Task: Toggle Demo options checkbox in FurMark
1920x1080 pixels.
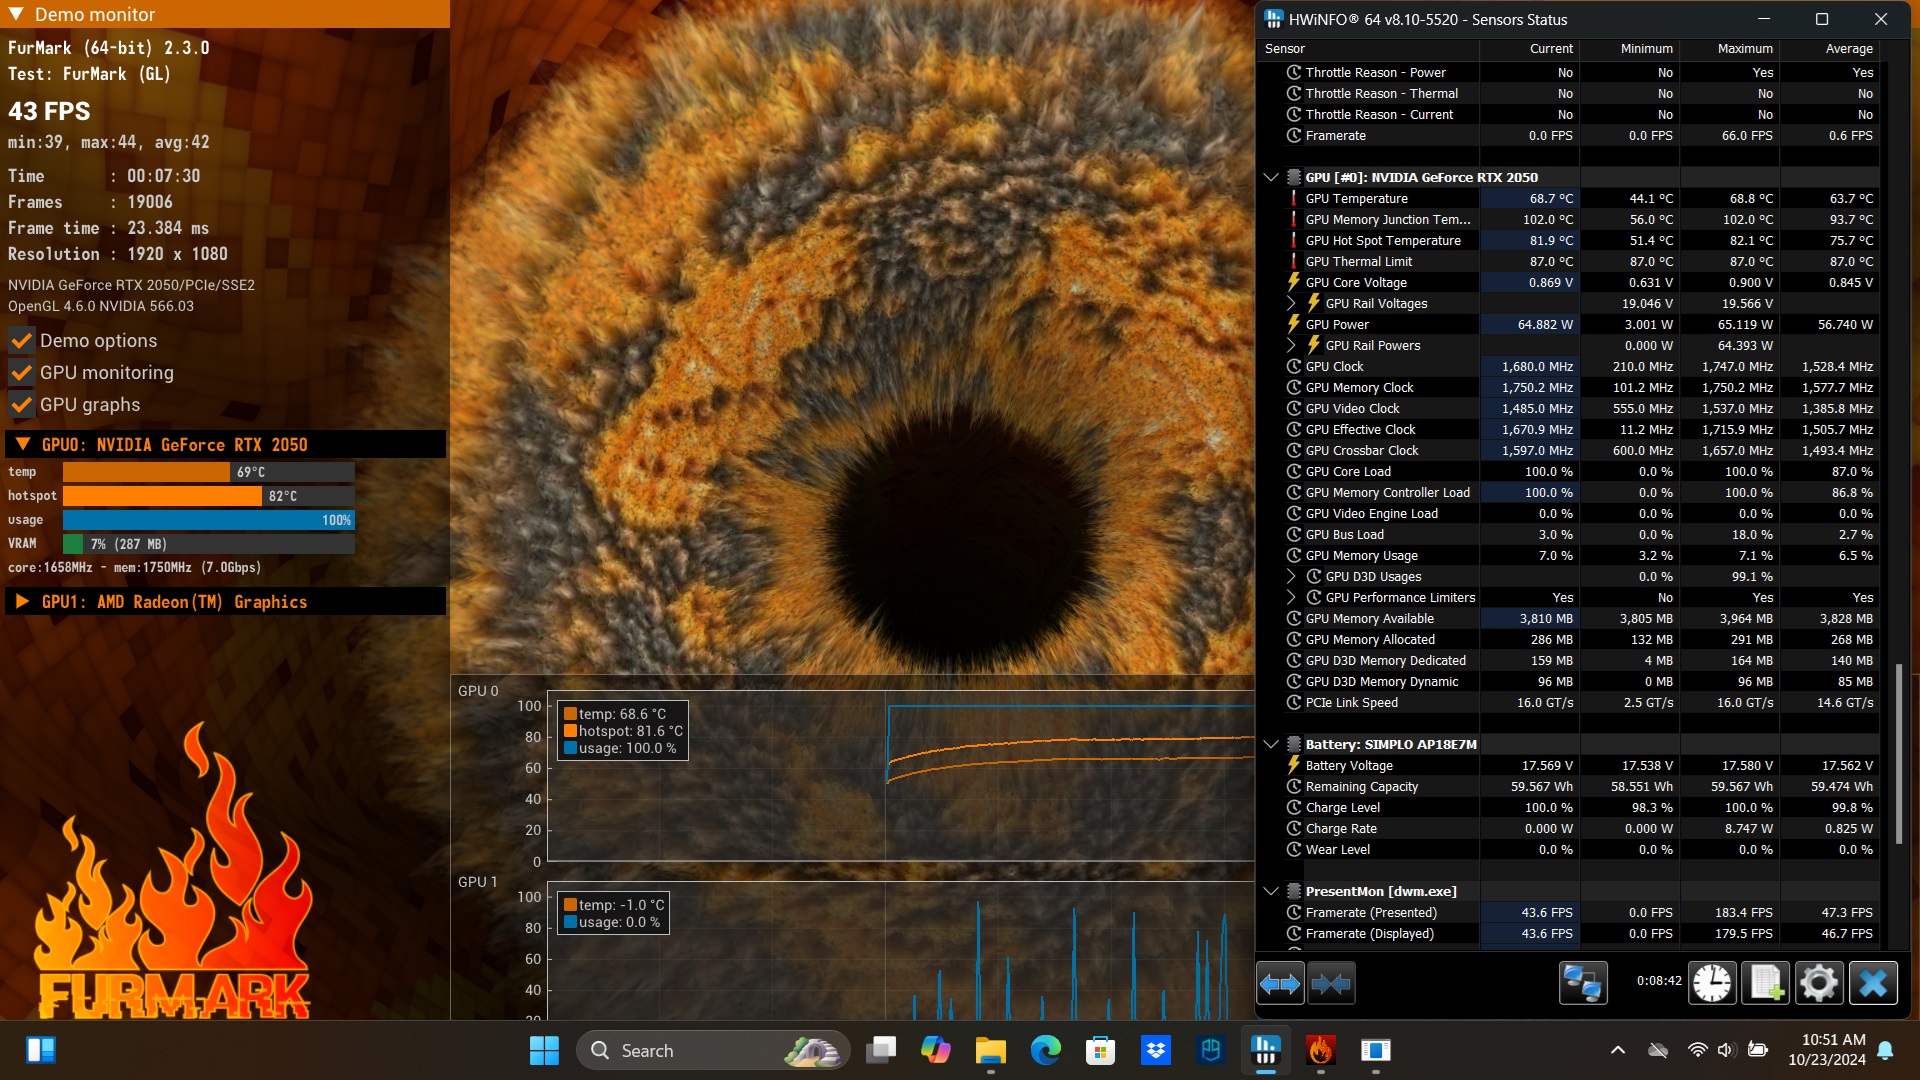Action: pyautogui.click(x=21, y=341)
